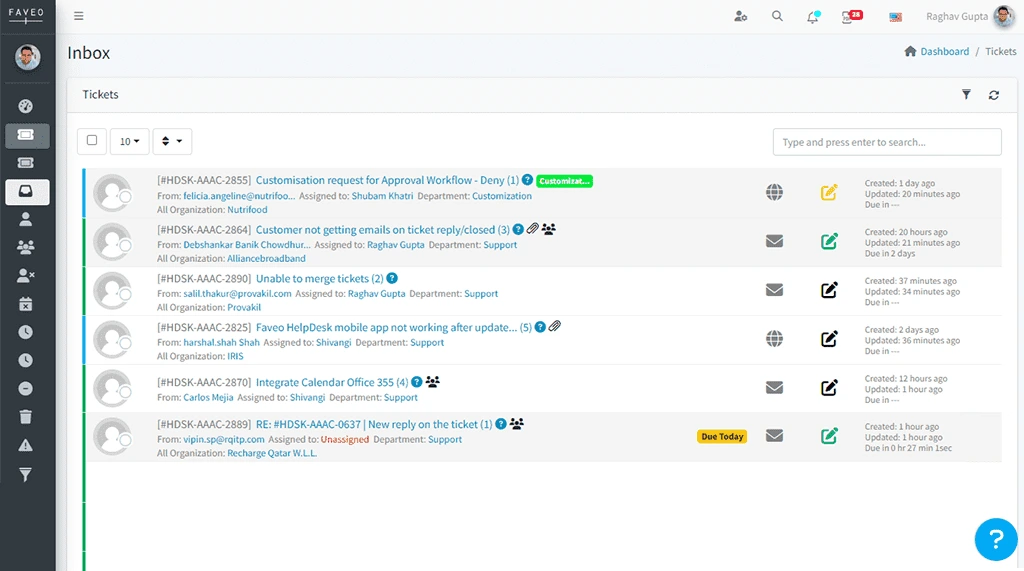The height and width of the screenshot is (571, 1024).
Task: Open organization Alliancebroadband
Action: point(266,259)
